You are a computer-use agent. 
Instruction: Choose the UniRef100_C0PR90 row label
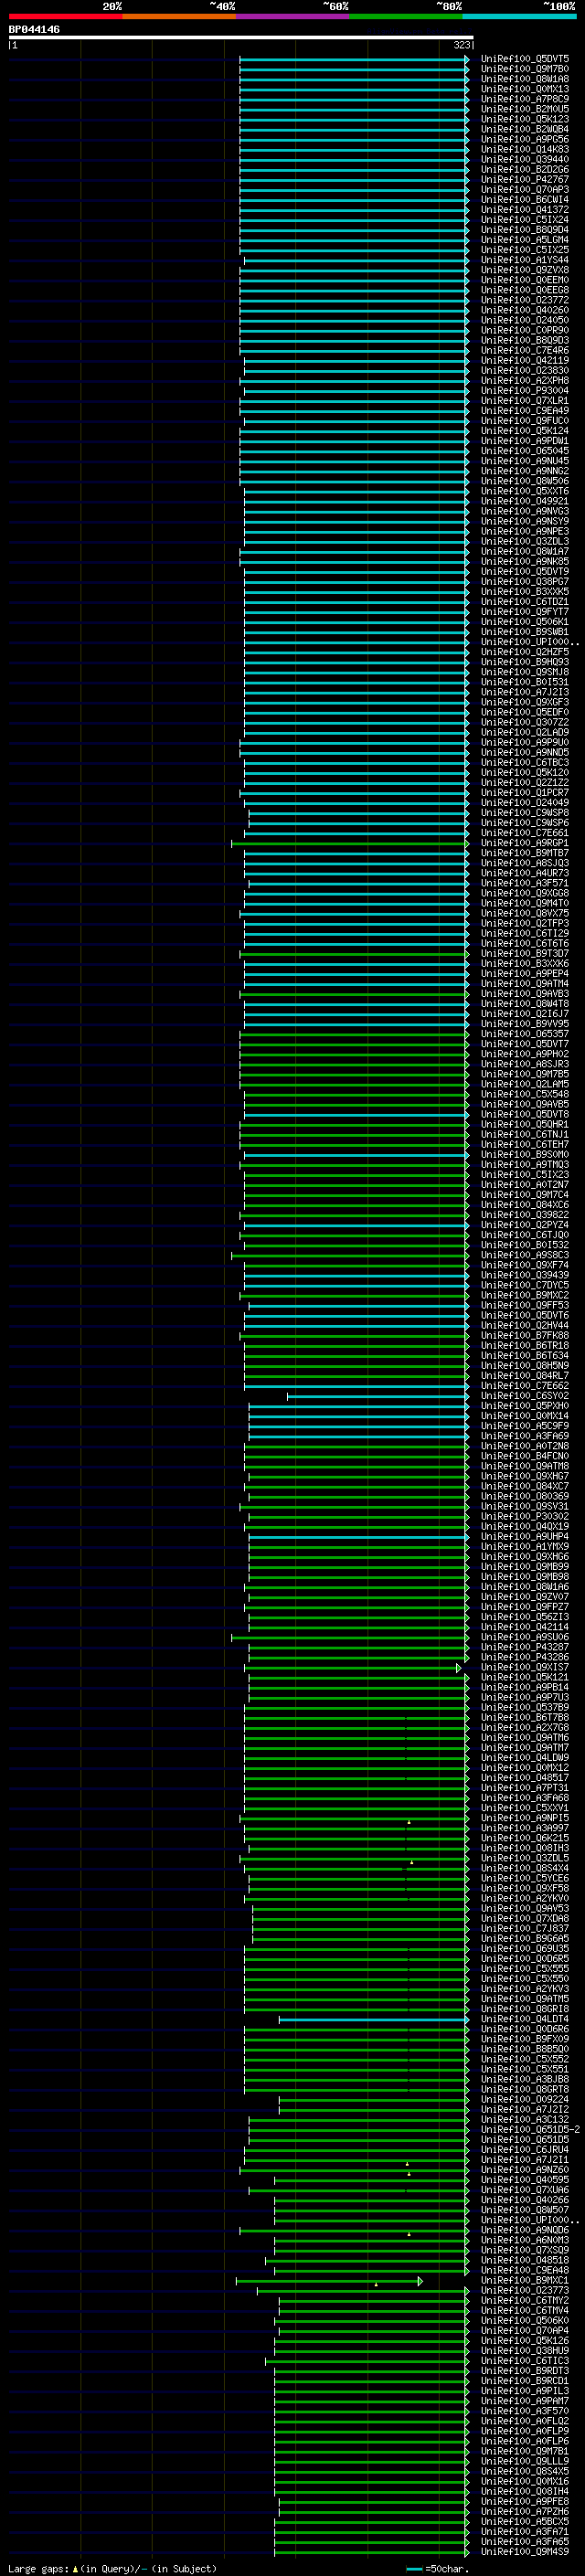(x=525, y=331)
